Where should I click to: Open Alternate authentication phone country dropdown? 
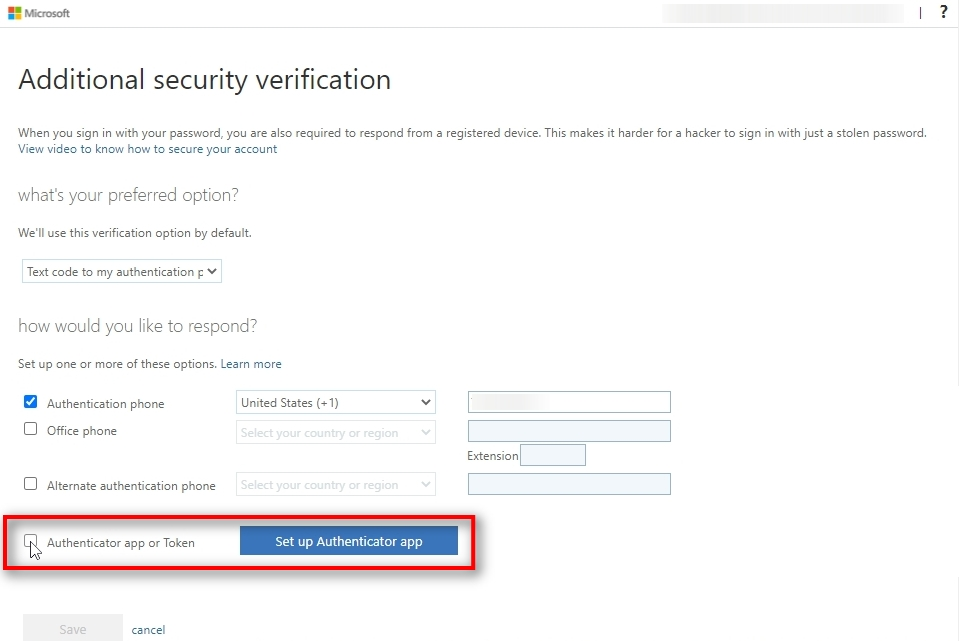[336, 484]
